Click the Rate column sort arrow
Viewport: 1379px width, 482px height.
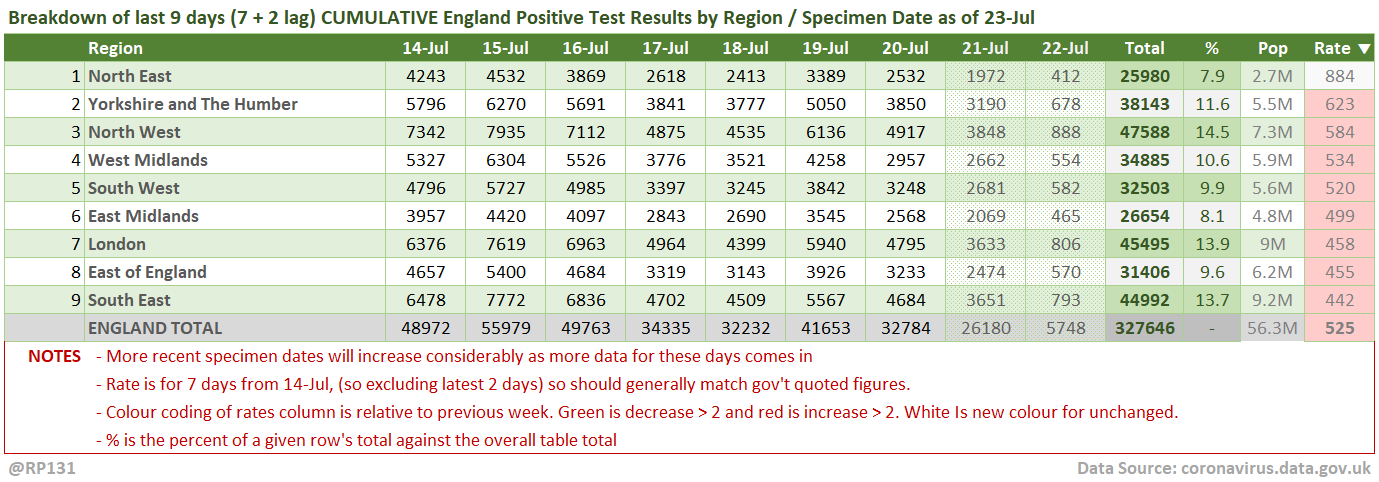coord(1364,48)
